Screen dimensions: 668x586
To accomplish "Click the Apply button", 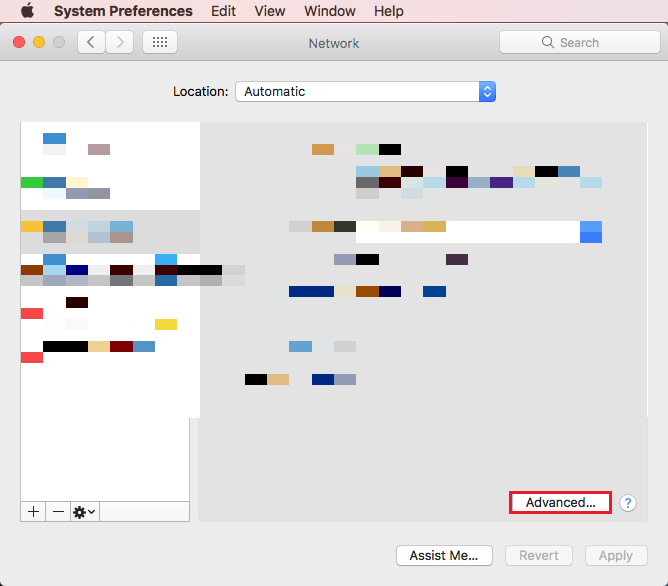I will pyautogui.click(x=616, y=555).
